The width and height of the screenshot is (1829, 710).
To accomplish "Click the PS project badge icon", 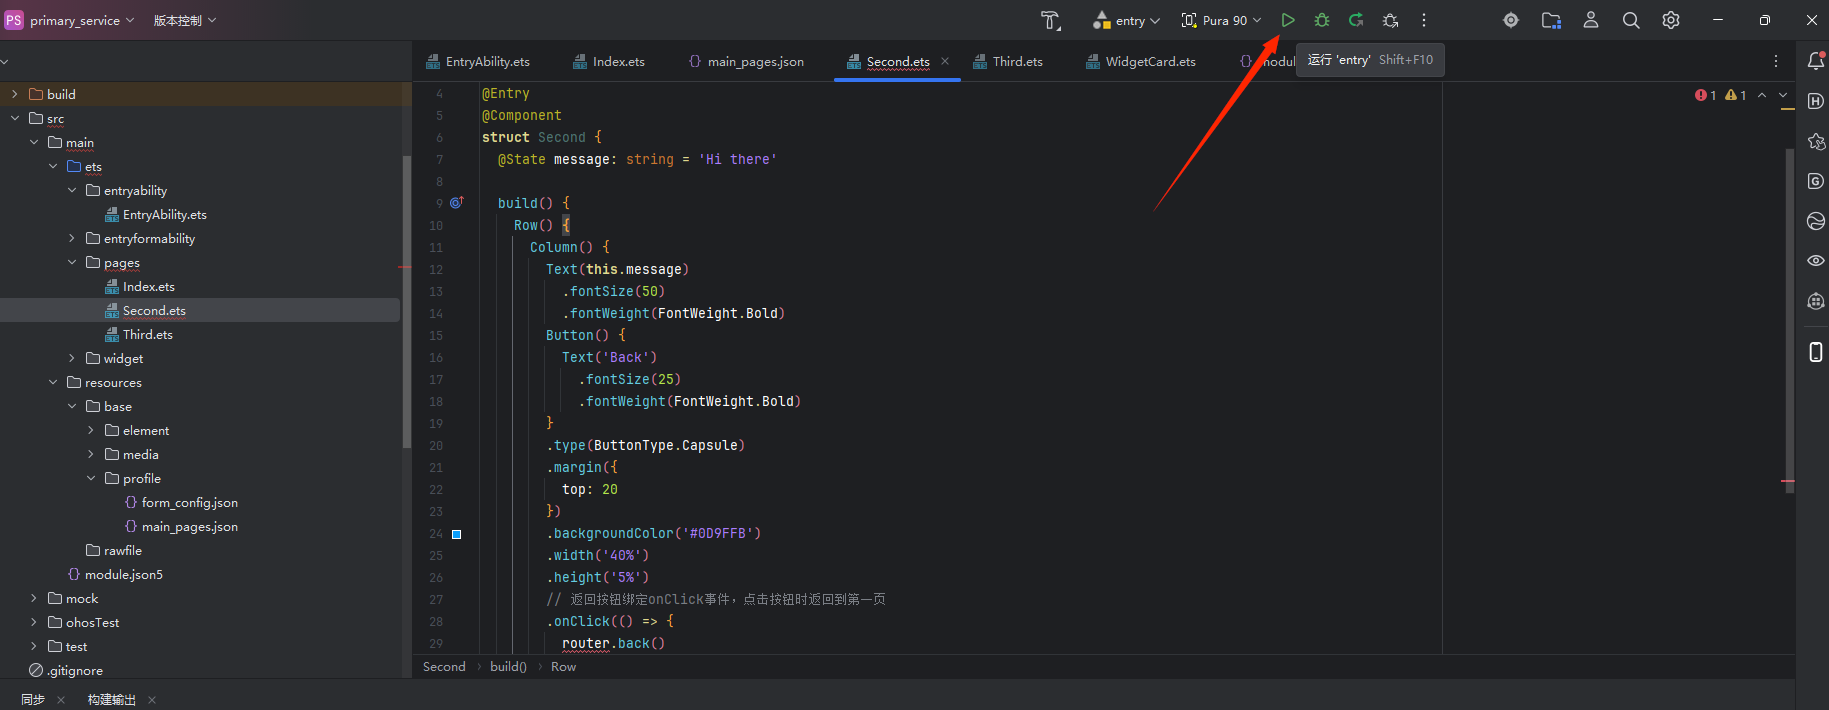I will pyautogui.click(x=14, y=20).
